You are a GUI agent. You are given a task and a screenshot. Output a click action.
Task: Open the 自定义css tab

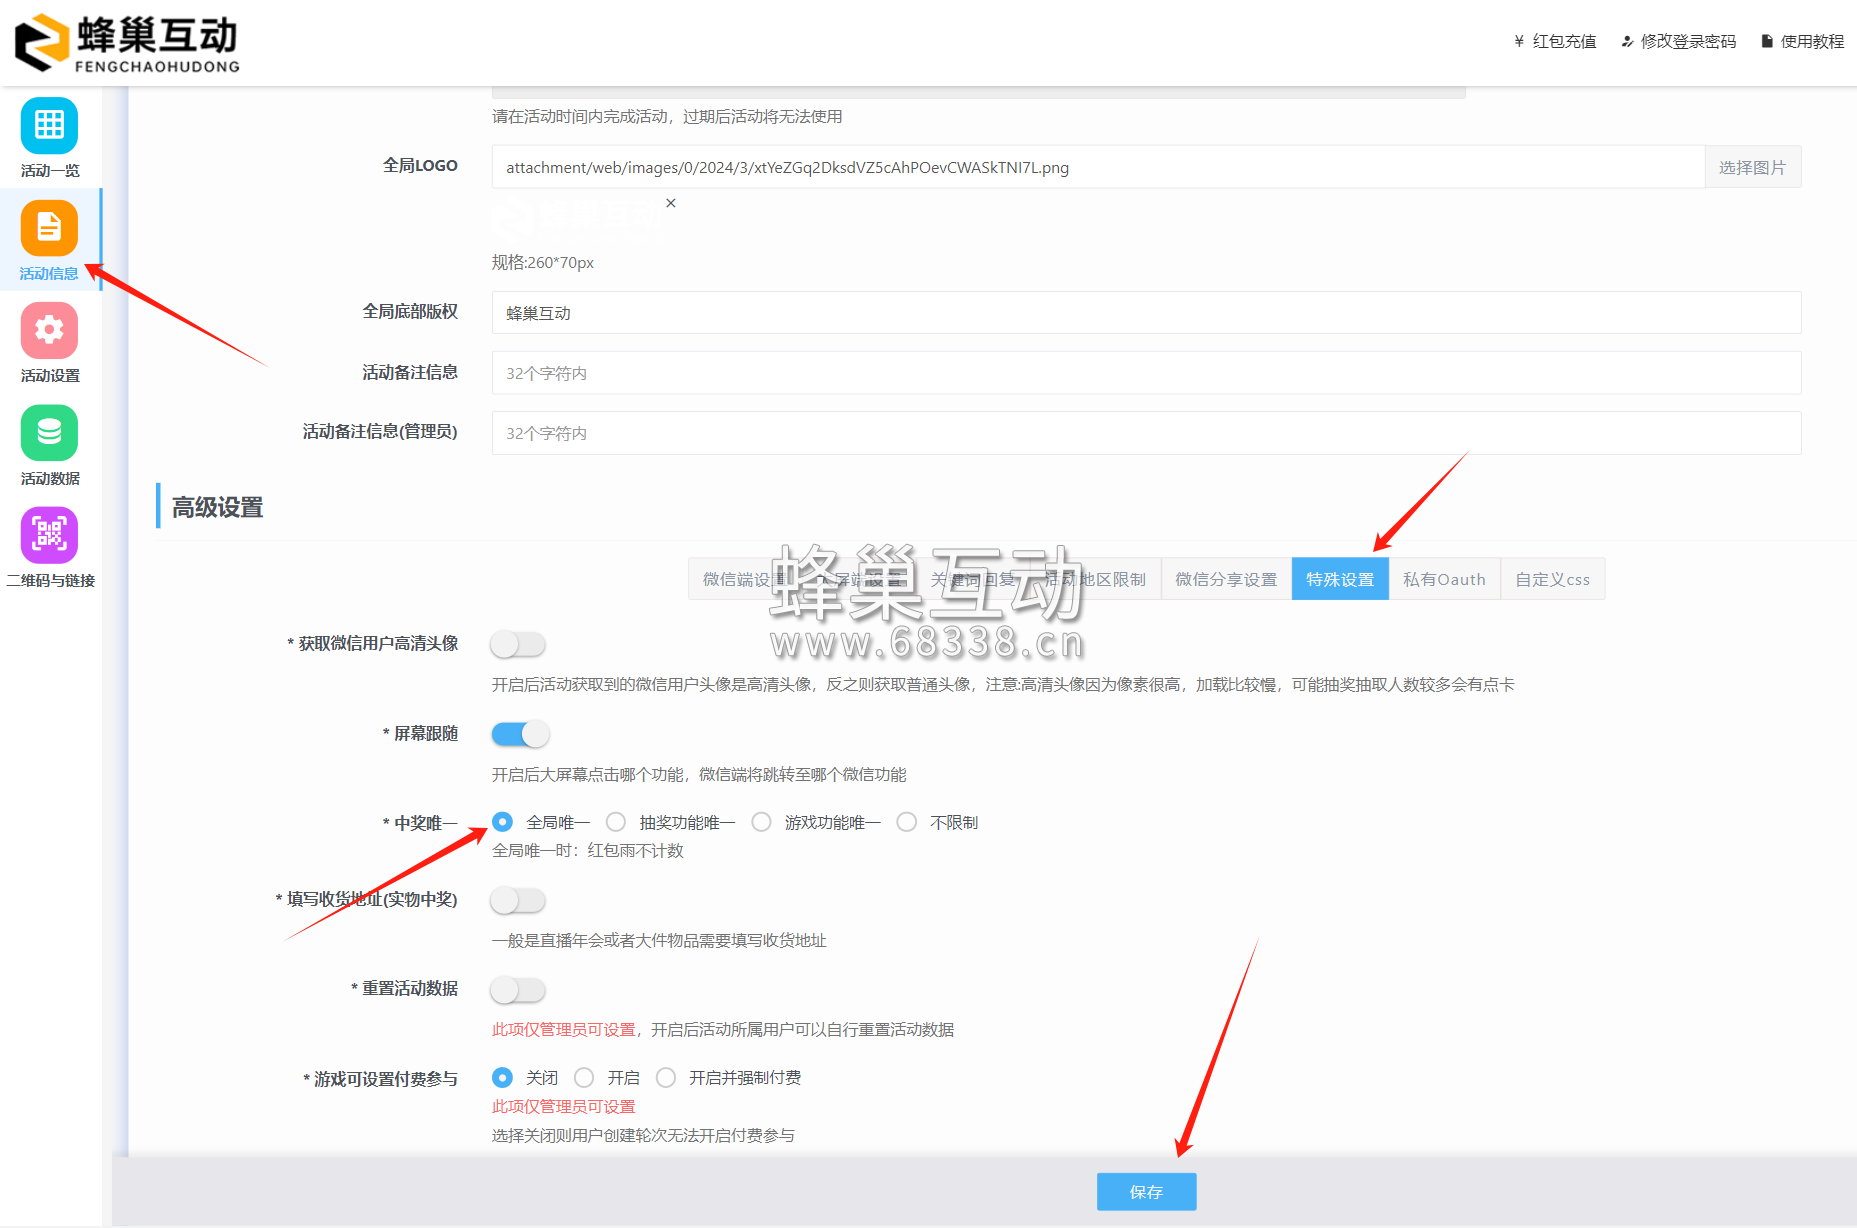(x=1552, y=578)
